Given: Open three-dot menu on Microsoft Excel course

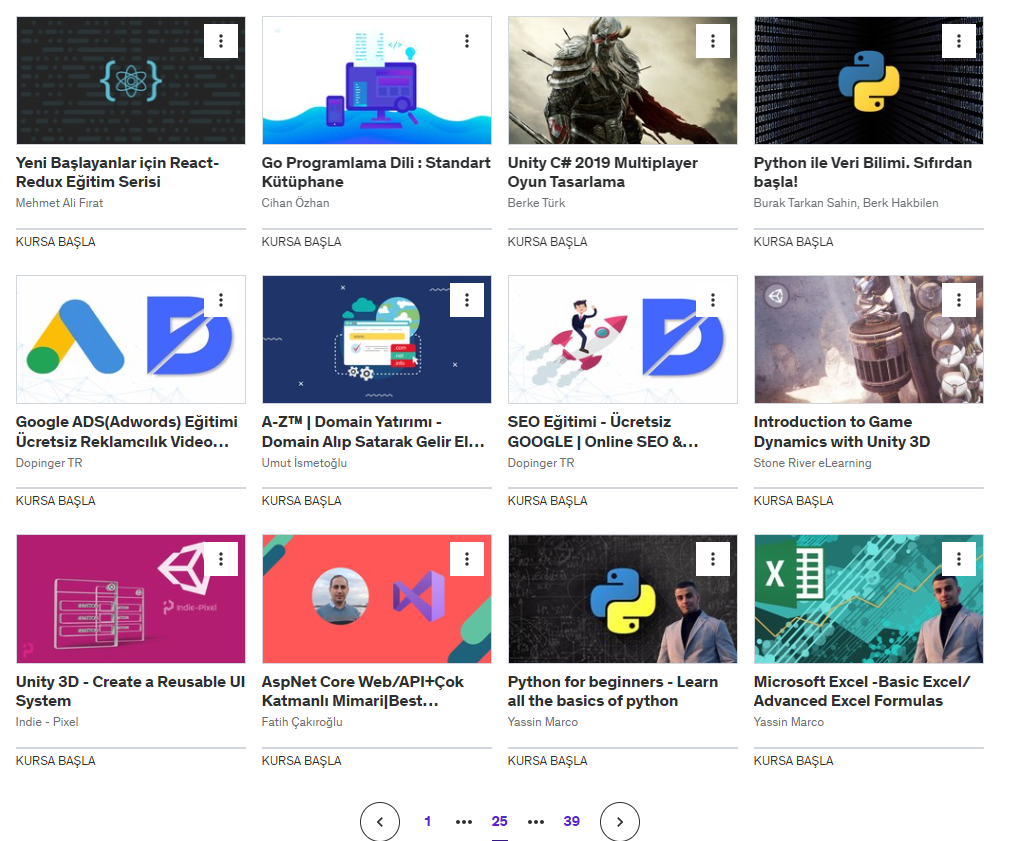Looking at the screenshot, I should (x=959, y=559).
